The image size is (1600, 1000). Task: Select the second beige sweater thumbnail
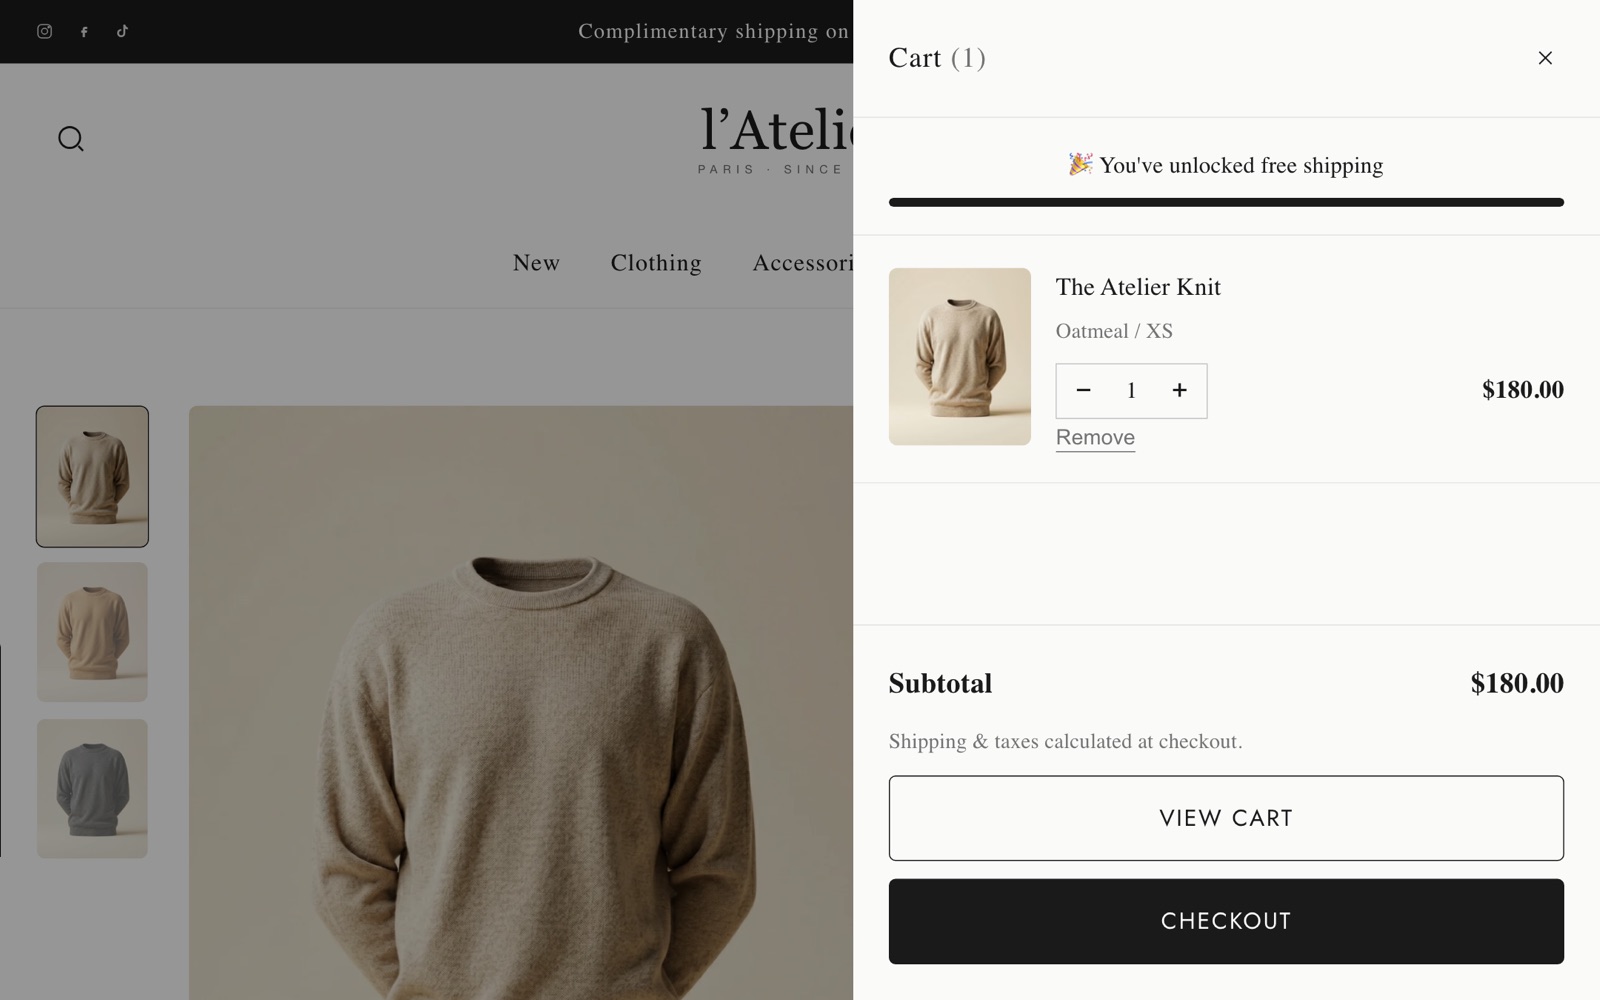click(92, 632)
